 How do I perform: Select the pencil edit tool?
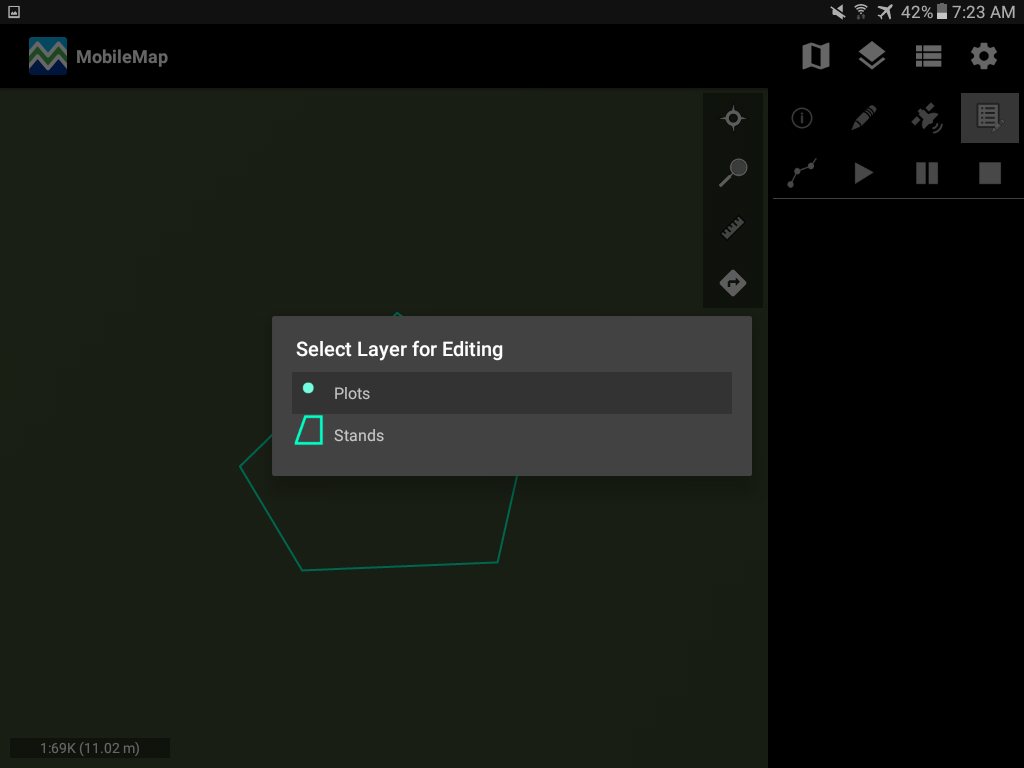pyautogui.click(x=864, y=119)
